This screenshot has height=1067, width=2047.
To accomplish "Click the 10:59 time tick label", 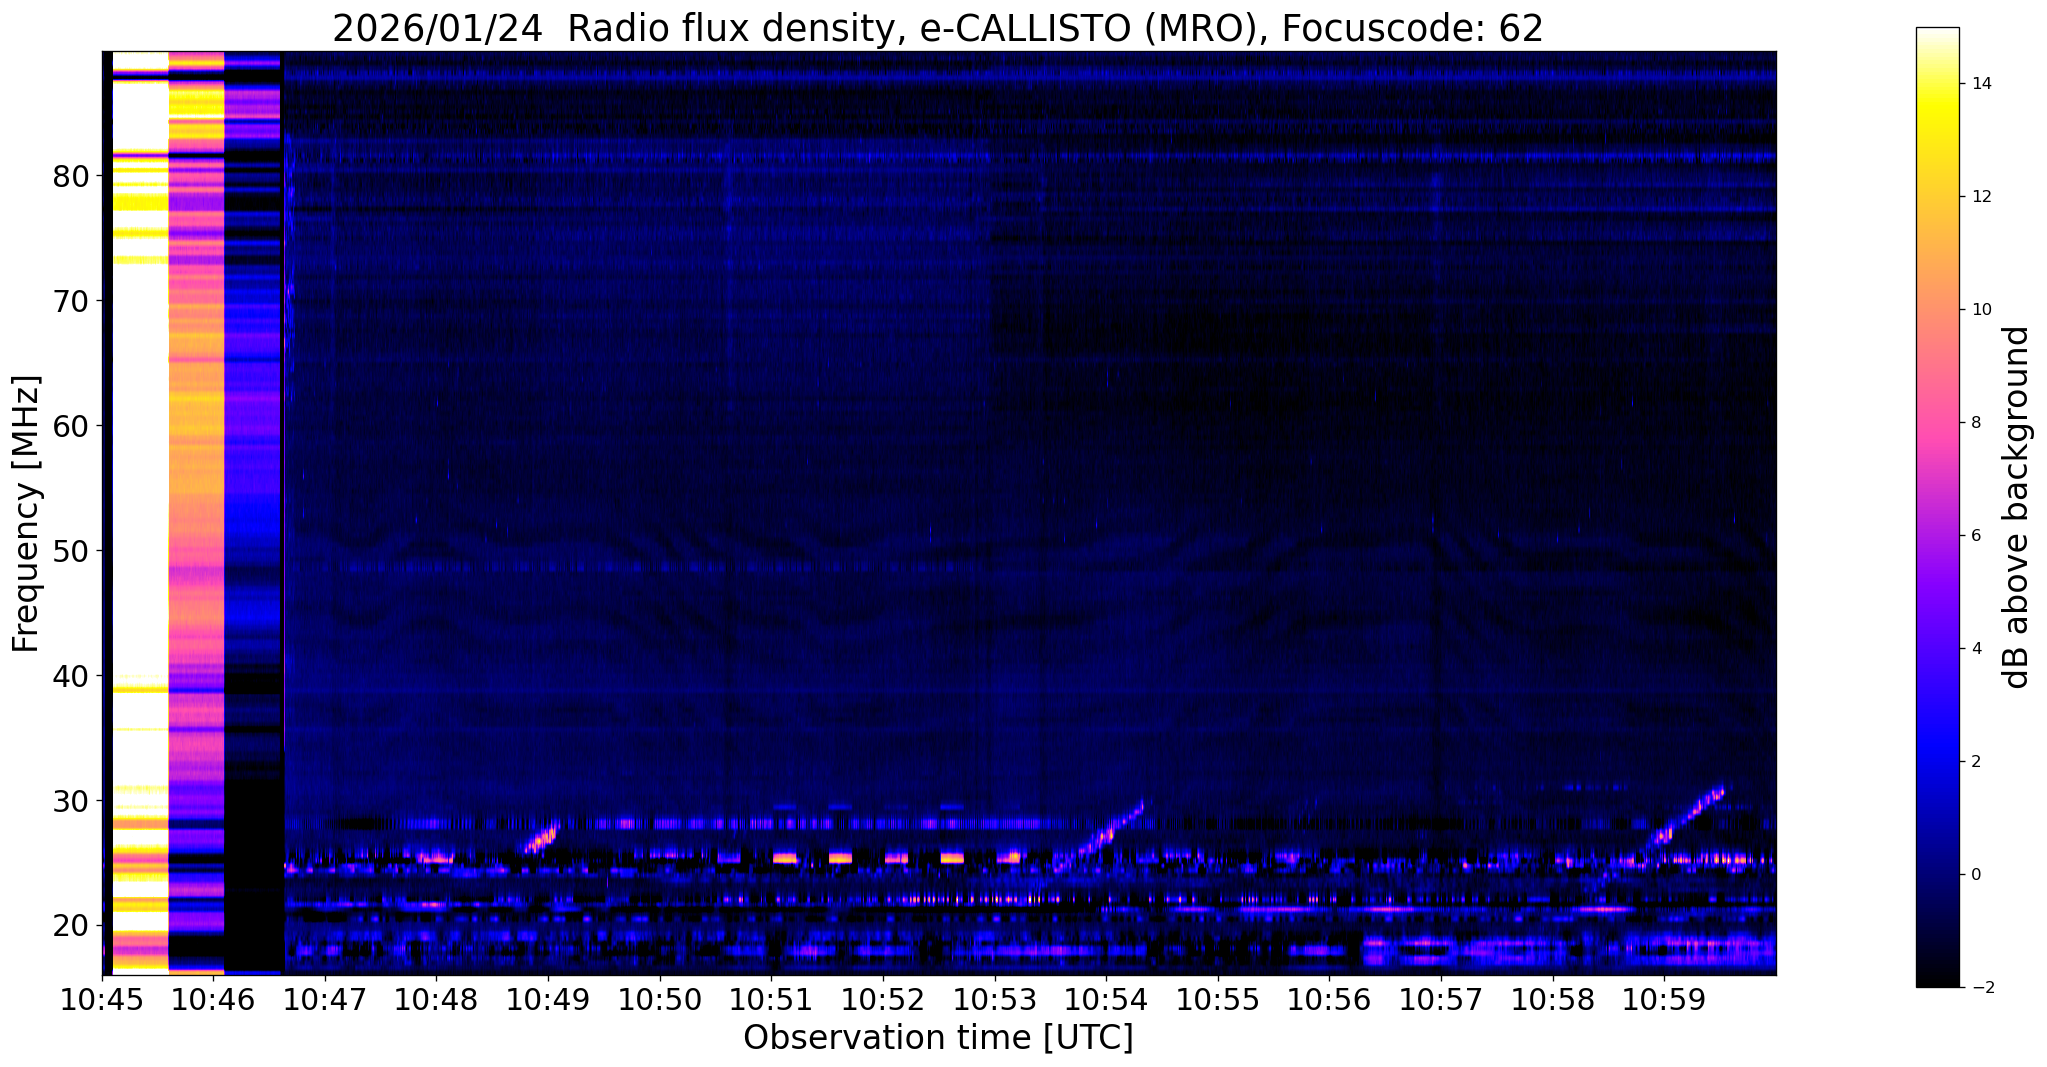I will [x=1664, y=999].
